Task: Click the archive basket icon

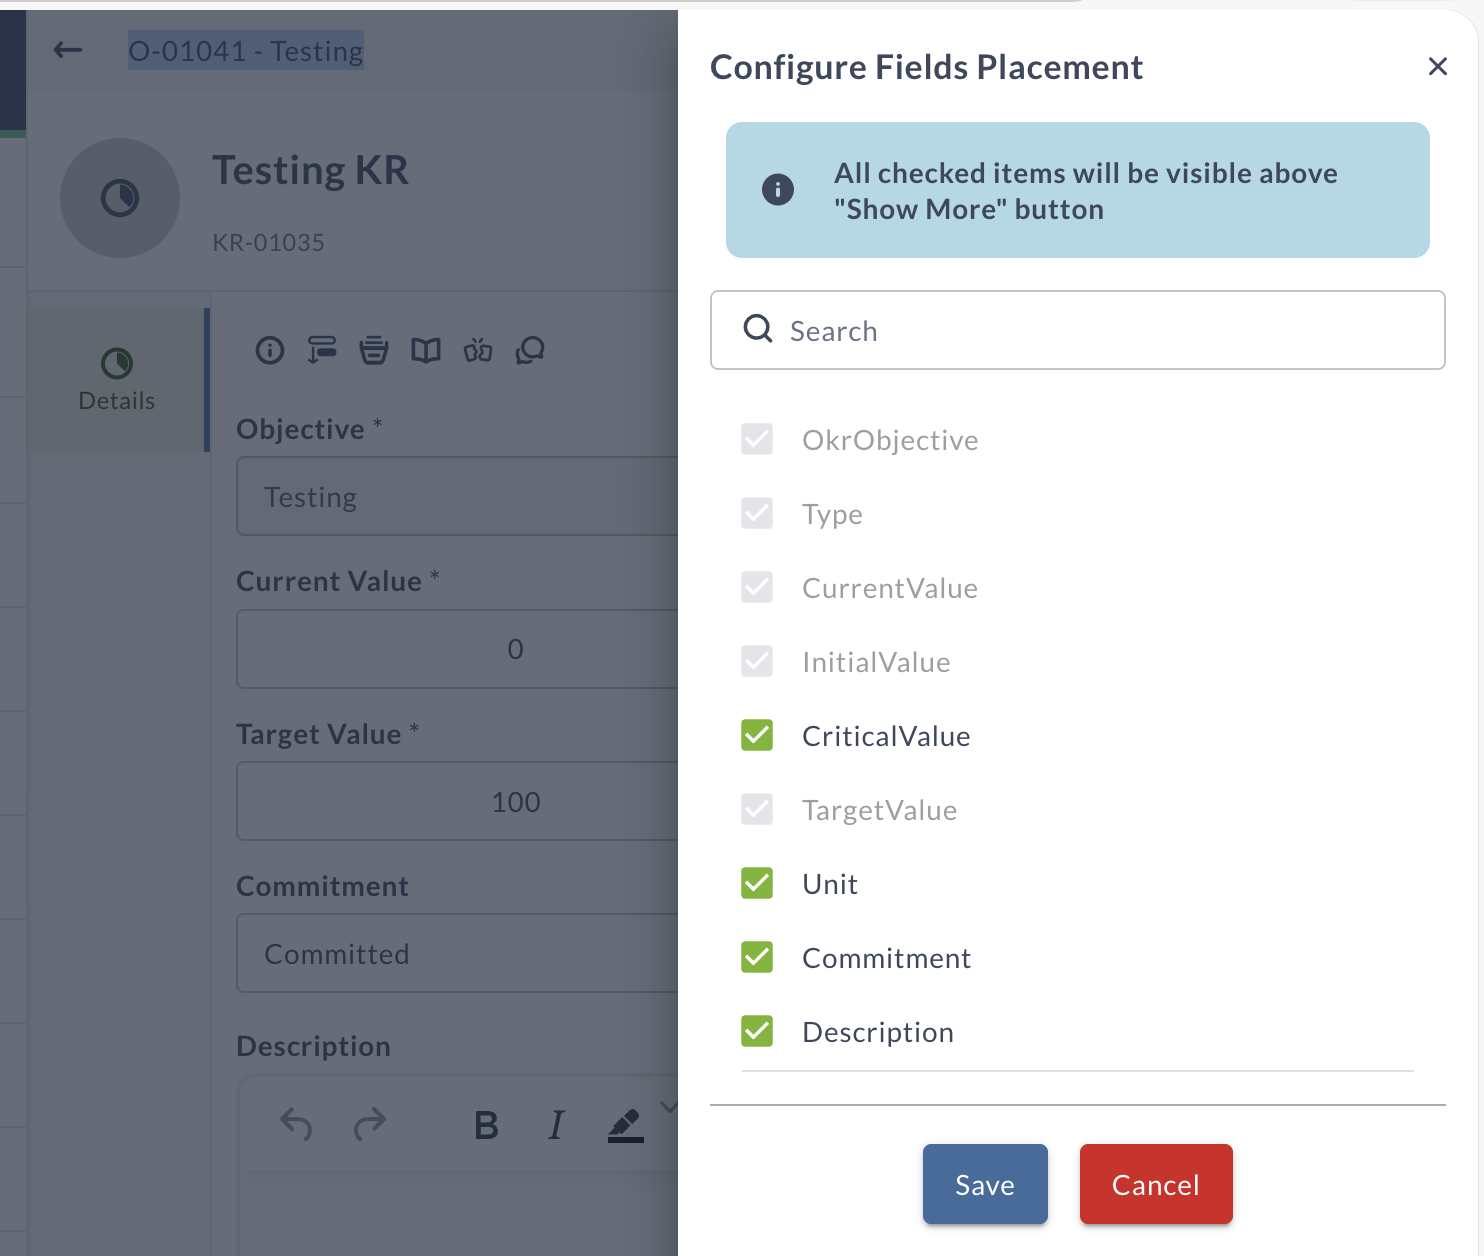Action: [374, 350]
